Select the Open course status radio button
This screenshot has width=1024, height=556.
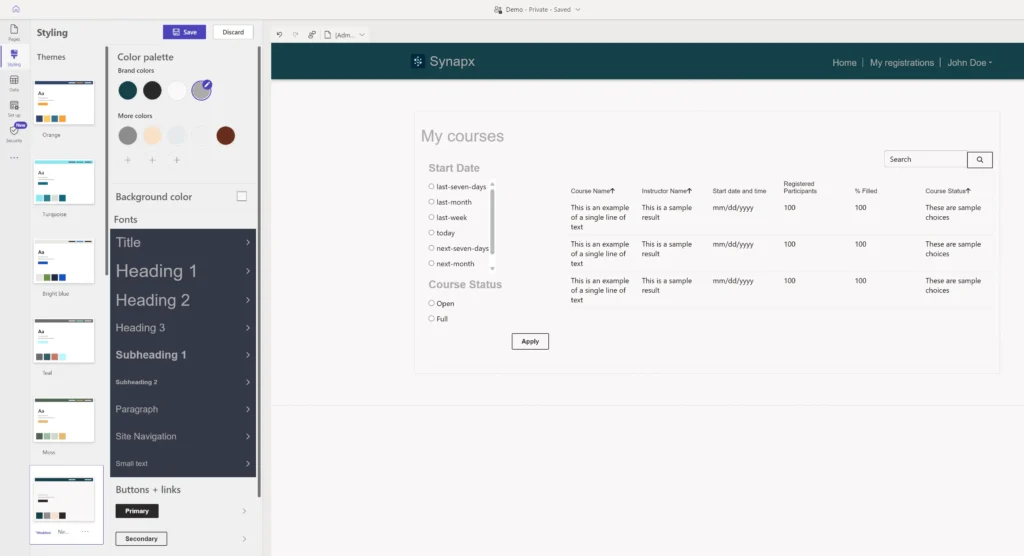(431, 303)
